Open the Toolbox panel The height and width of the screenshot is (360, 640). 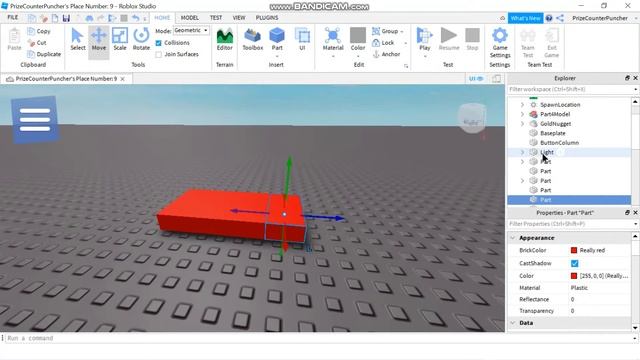pos(253,40)
